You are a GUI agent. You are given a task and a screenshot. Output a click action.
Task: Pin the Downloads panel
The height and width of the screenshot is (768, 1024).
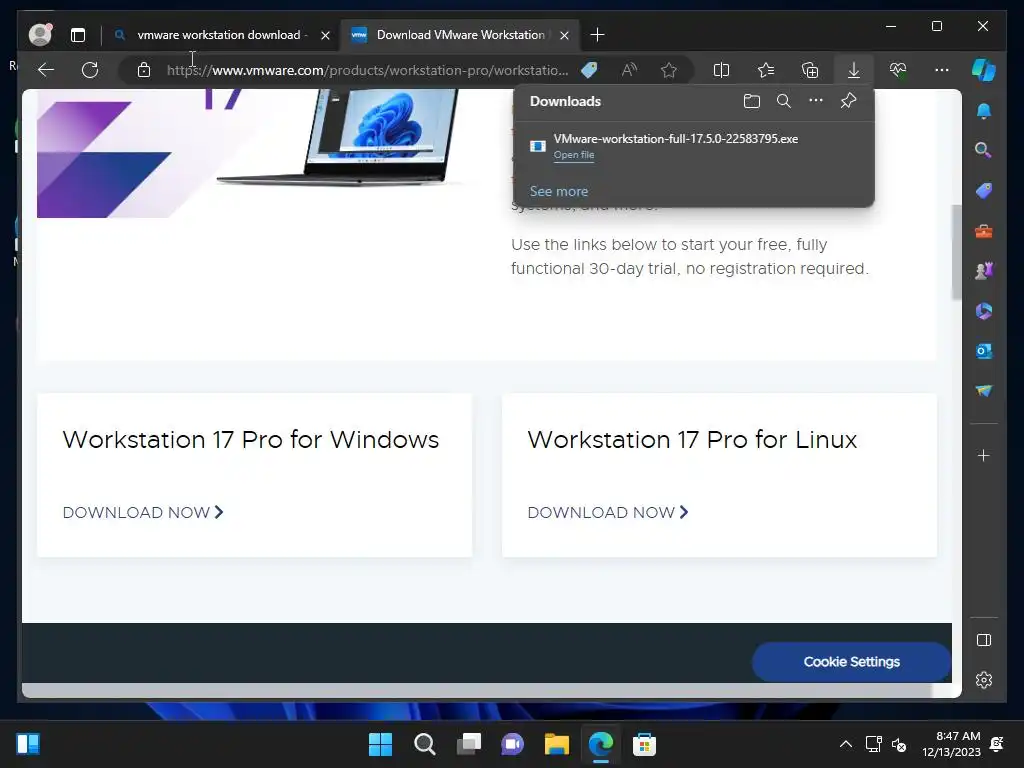coord(848,101)
